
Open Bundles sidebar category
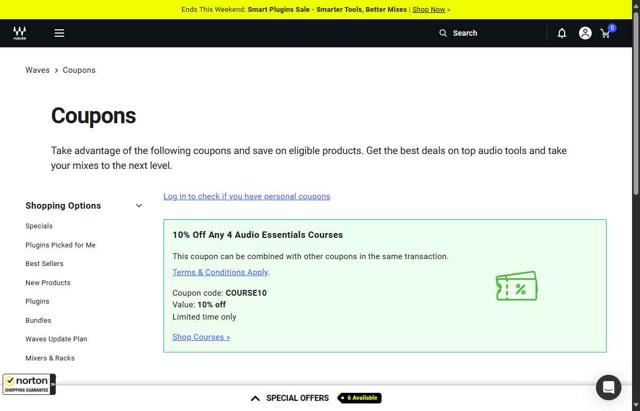(38, 320)
